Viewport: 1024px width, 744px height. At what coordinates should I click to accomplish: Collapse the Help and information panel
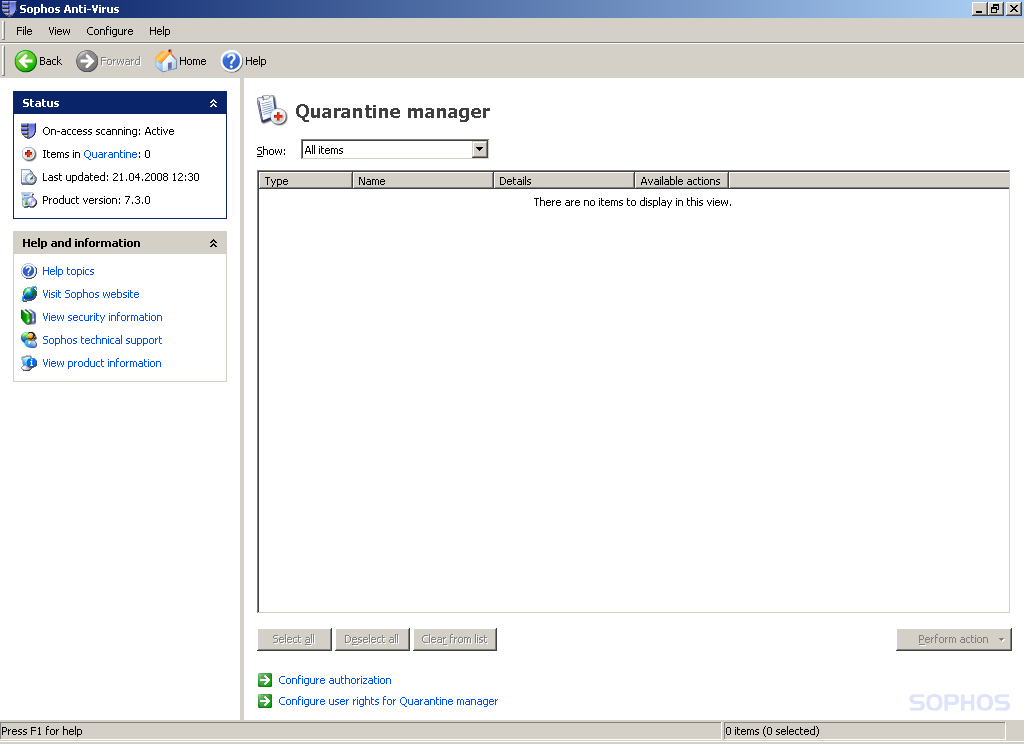[213, 243]
